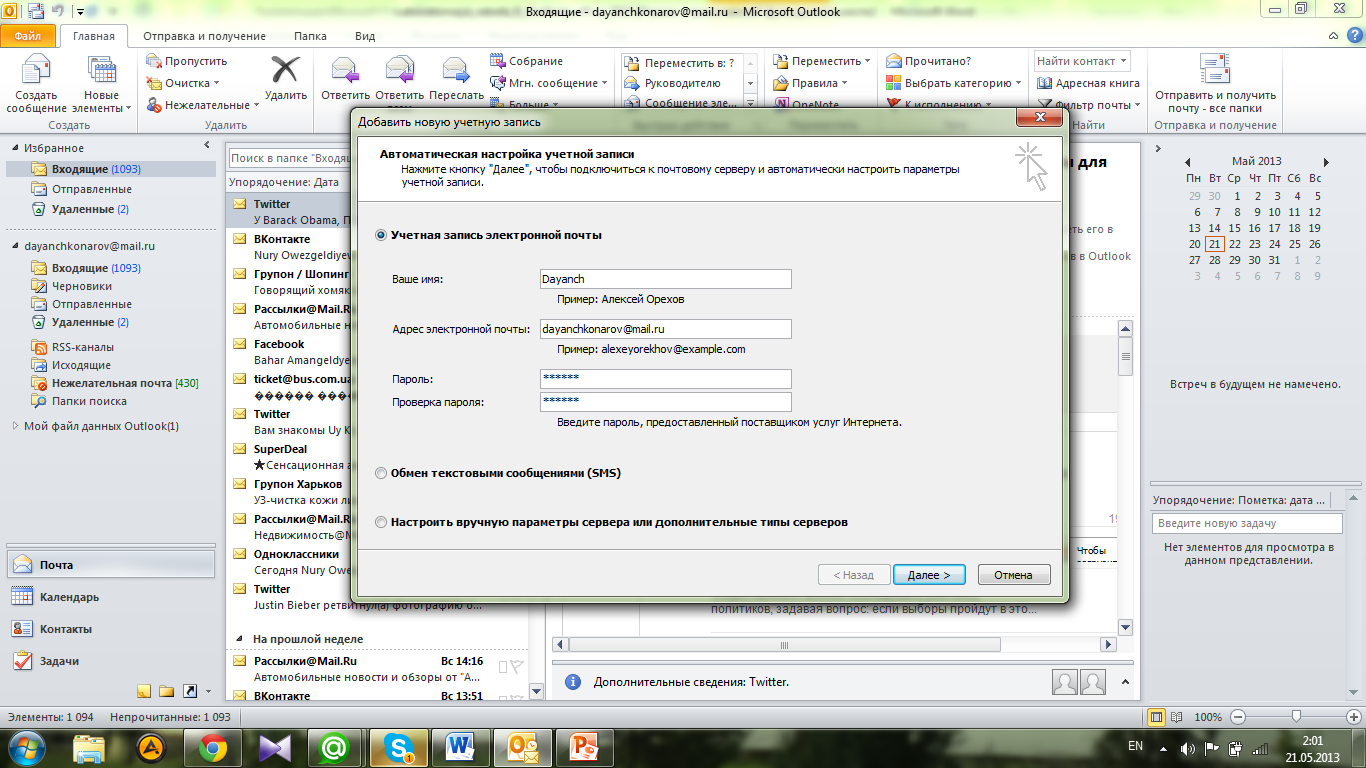Click the Forward (Переслать) icon
This screenshot has width=1366, height=768.
click(x=456, y=70)
